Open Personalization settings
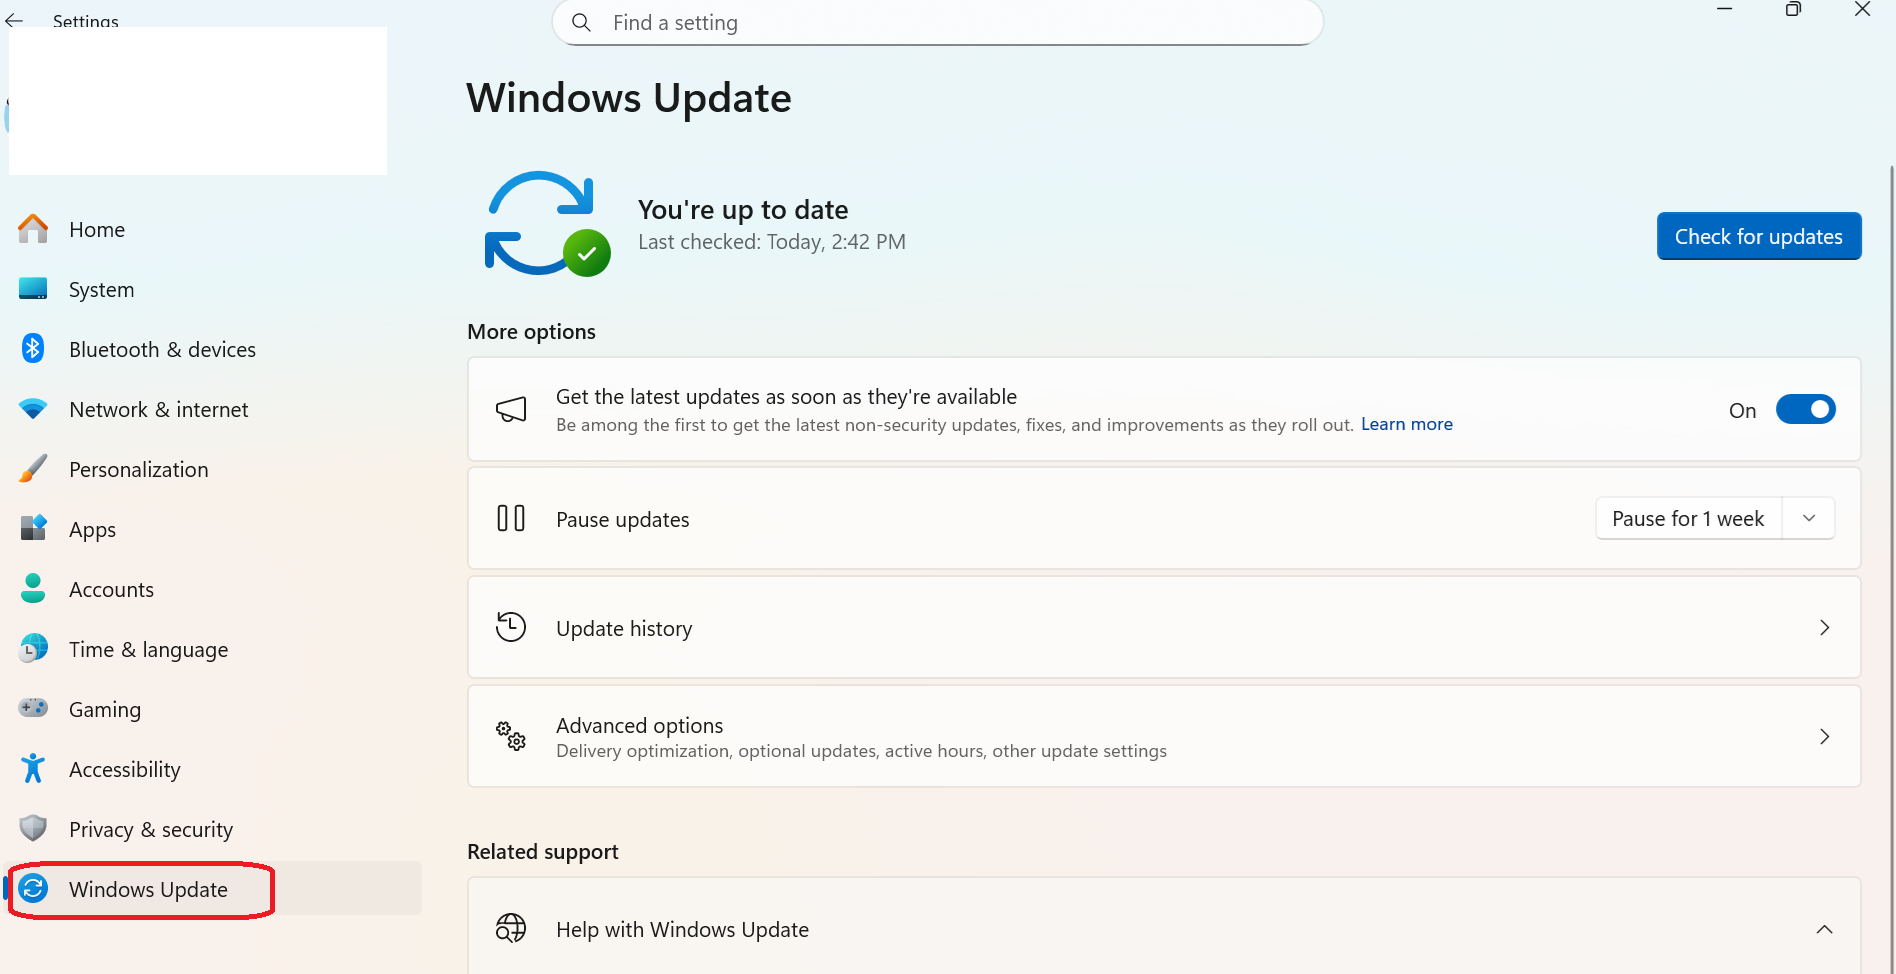Screen dimensions: 1896x974 (214, 469)
